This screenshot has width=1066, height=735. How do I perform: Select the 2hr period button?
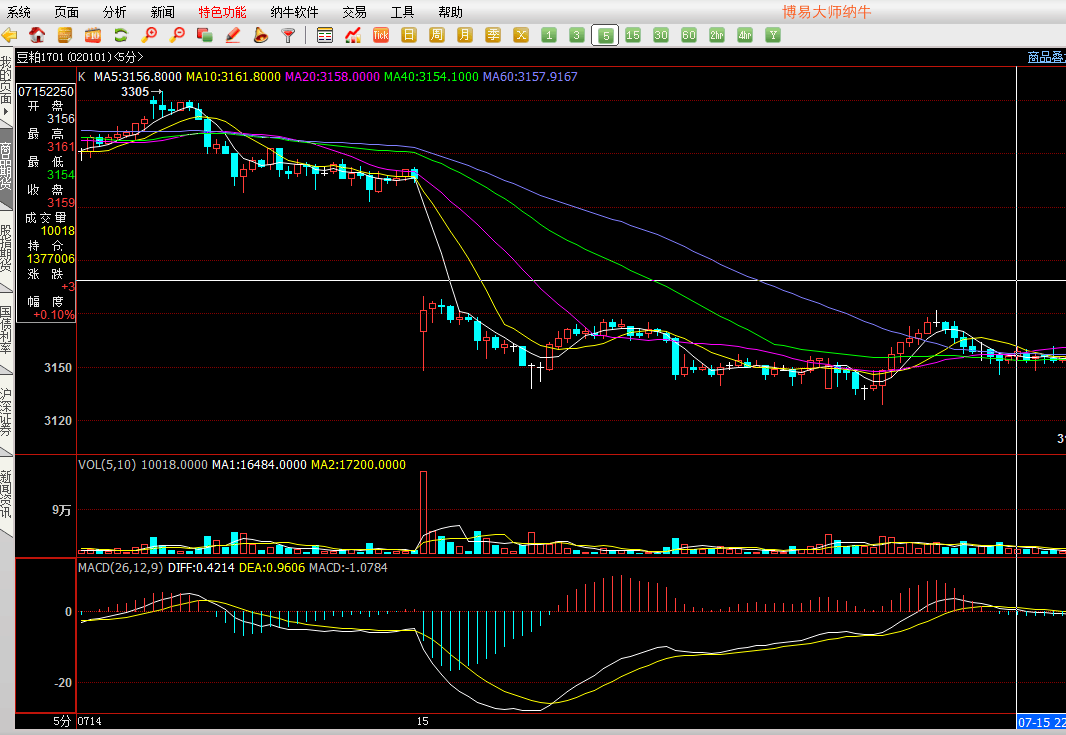(x=717, y=35)
